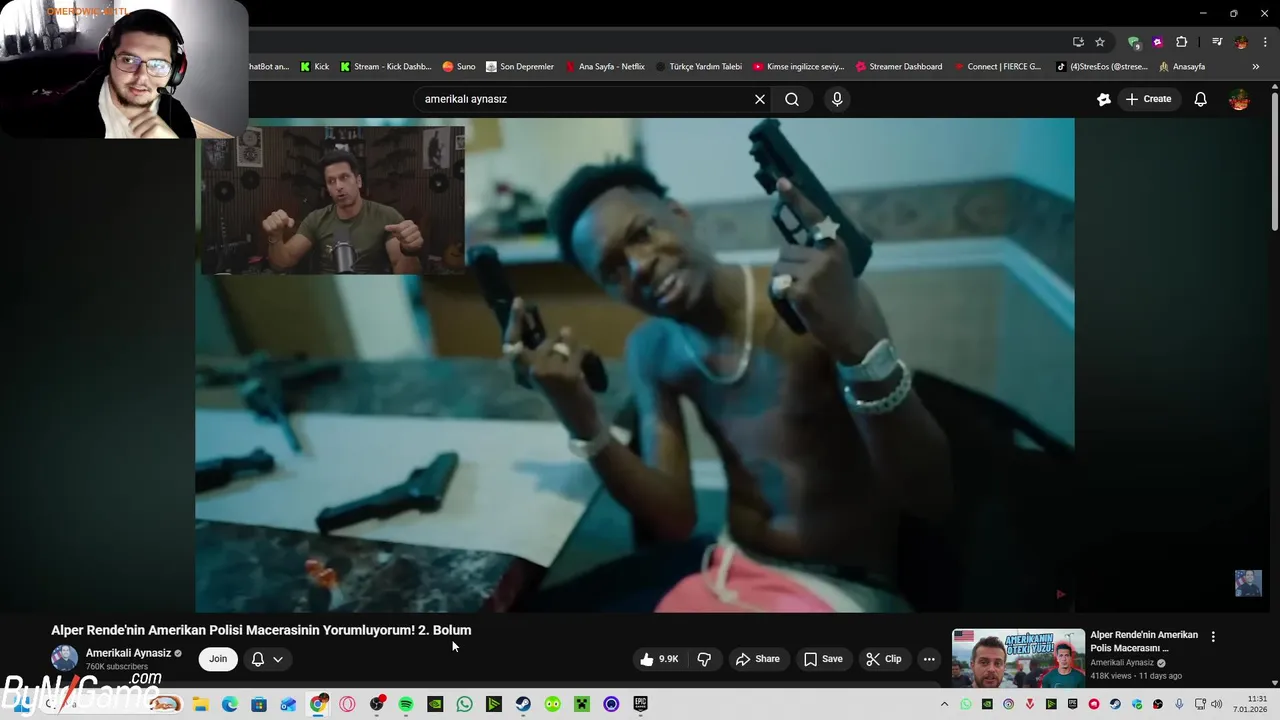
Task: Open Microsoft Store from taskbar
Action: (x=259, y=704)
